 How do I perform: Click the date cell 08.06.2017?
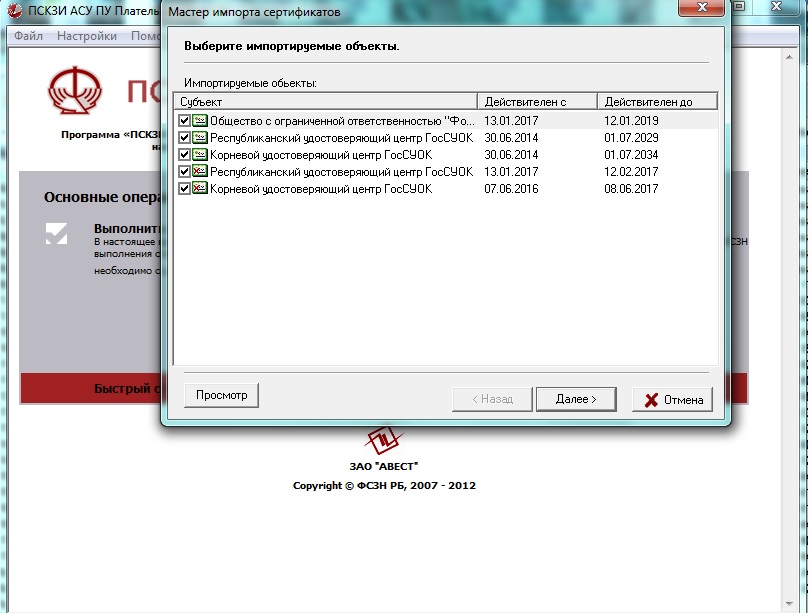click(631, 189)
